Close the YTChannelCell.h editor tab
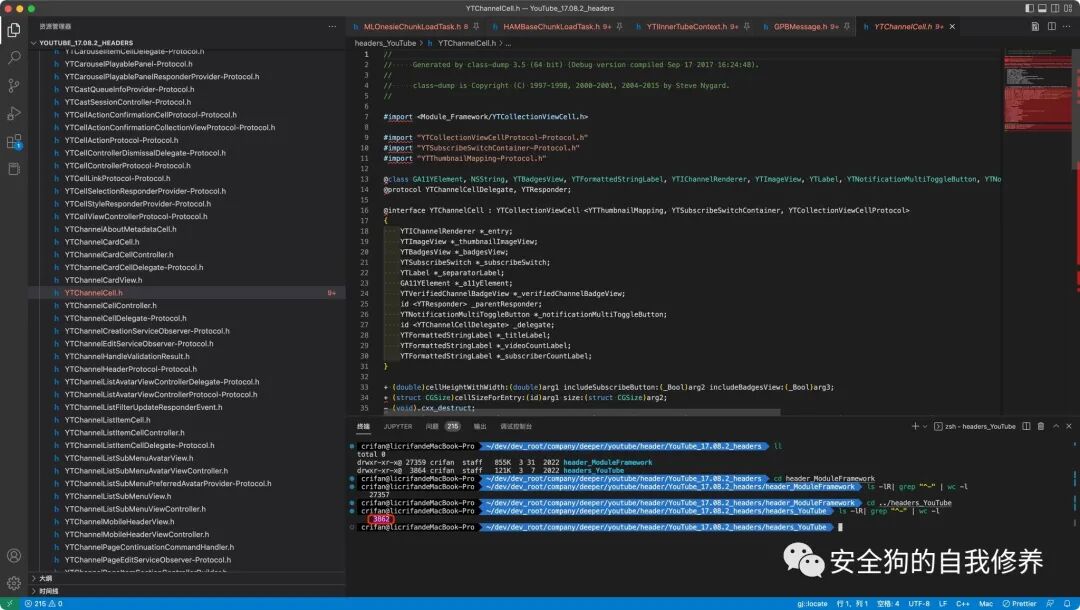 click(953, 26)
